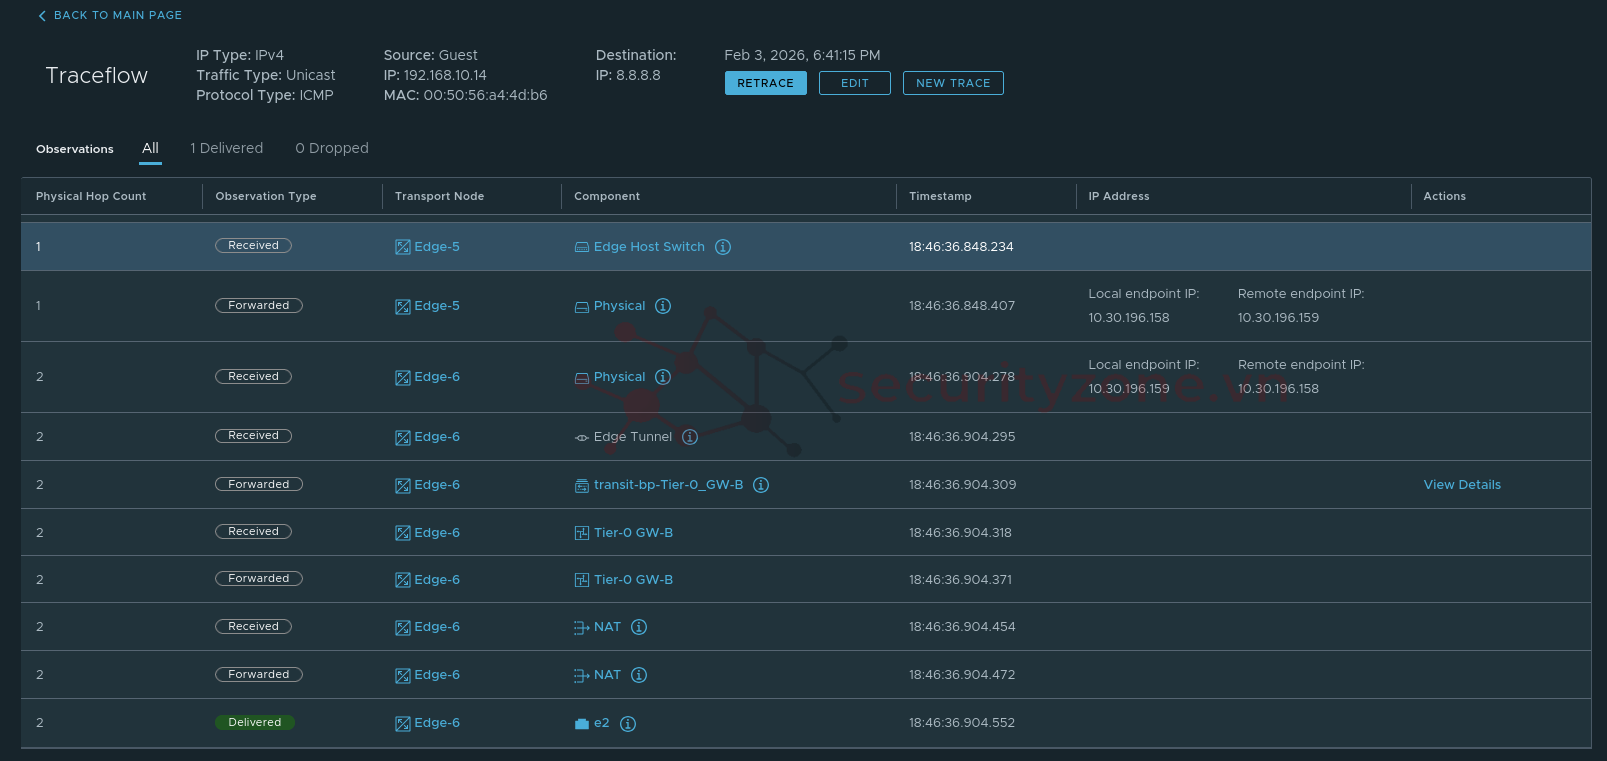The height and width of the screenshot is (761, 1607).
Task: Click info icon on NAT Received row
Action: point(639,627)
